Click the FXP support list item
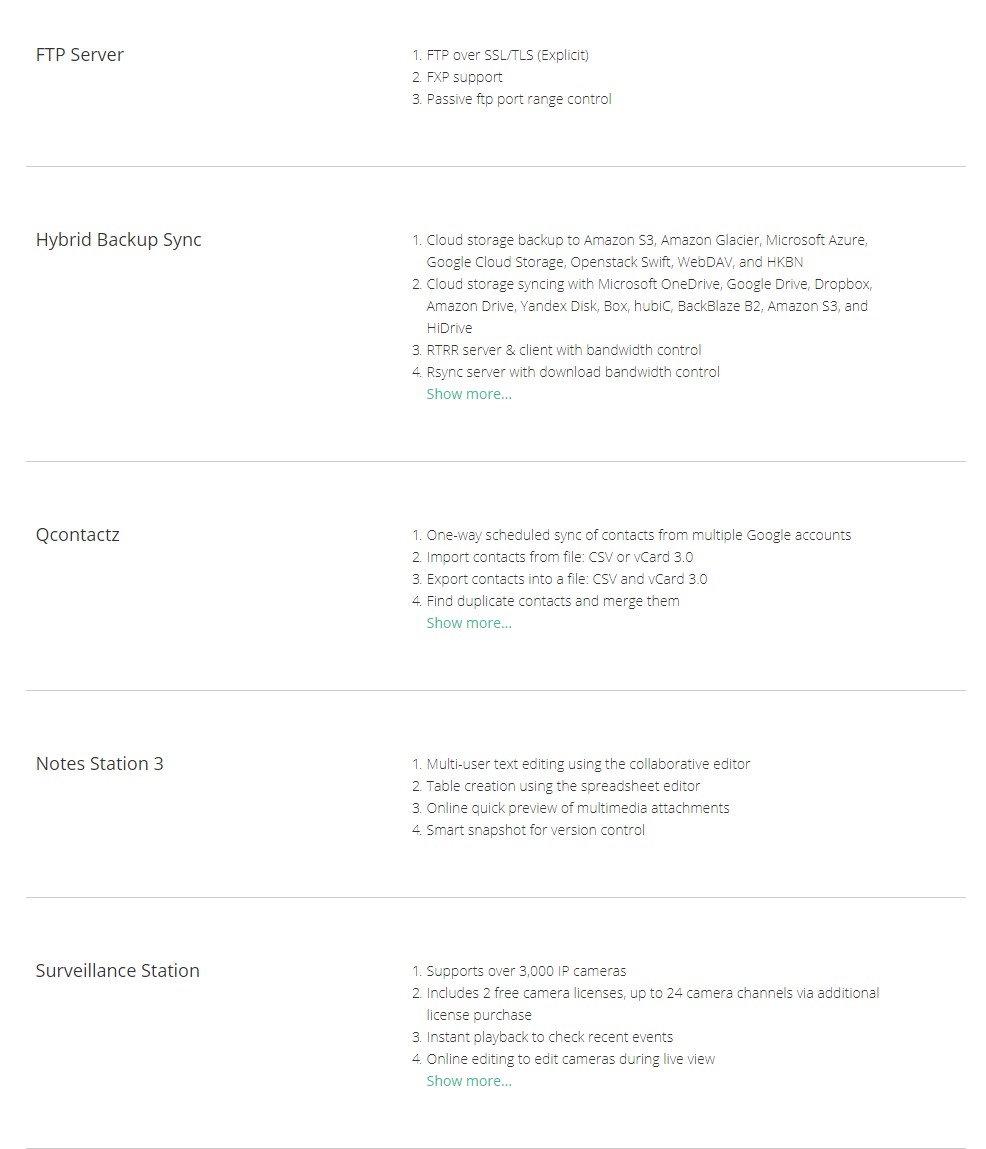This screenshot has width=986, height=1149. click(464, 77)
